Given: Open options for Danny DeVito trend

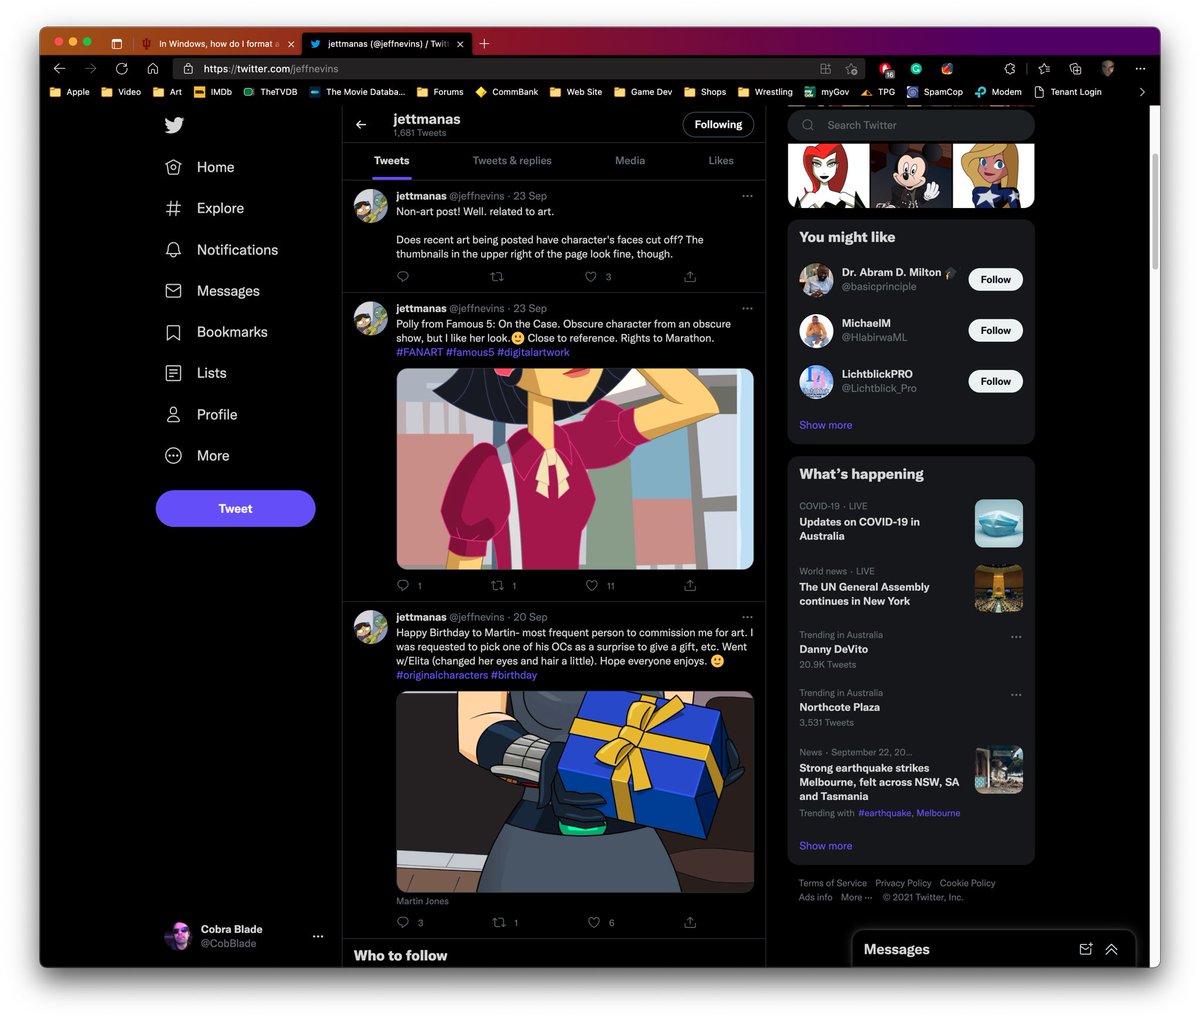Looking at the screenshot, I should point(1016,636).
